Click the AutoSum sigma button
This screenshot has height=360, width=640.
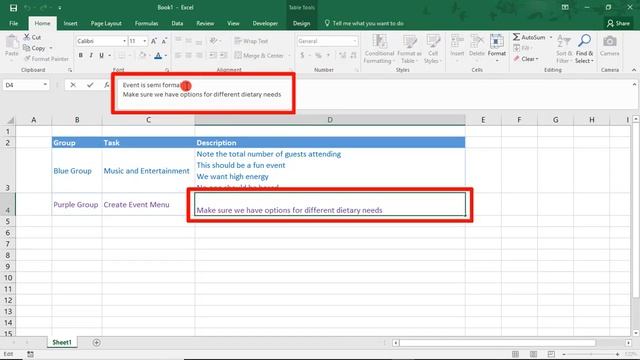529,37
